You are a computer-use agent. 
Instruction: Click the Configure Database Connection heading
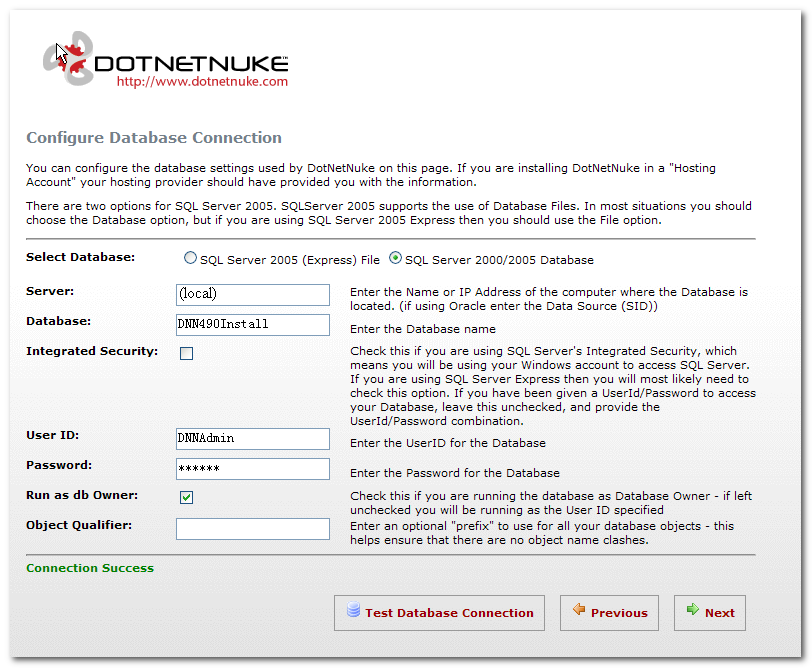click(154, 138)
